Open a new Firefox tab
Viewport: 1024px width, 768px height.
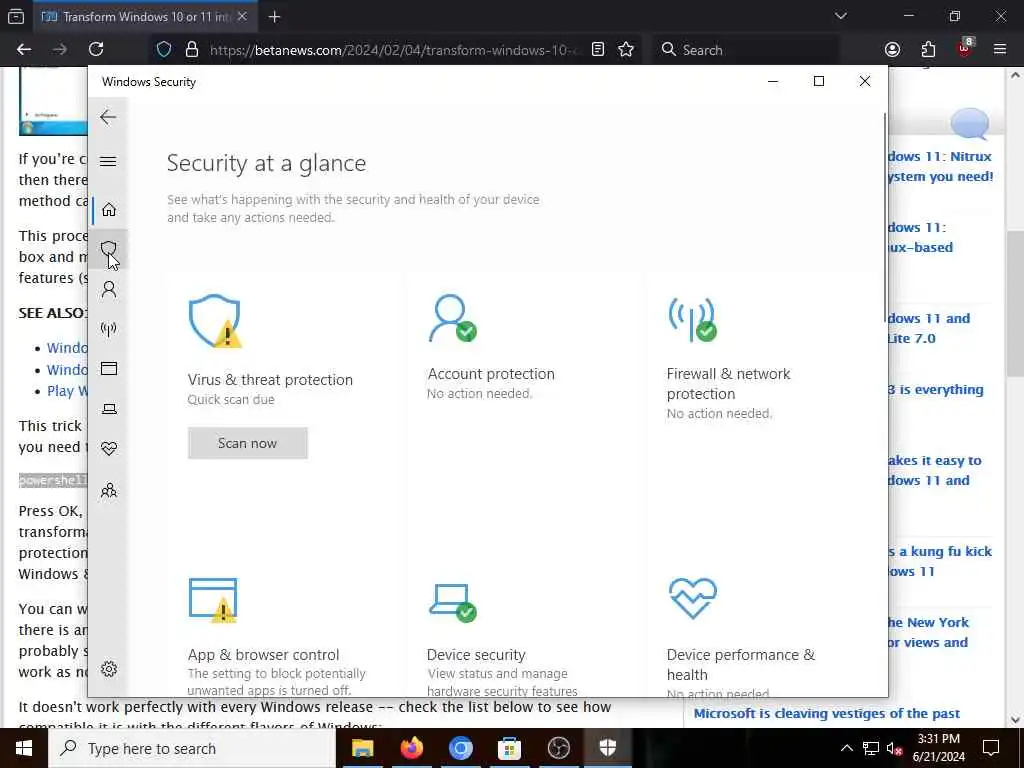(x=274, y=17)
